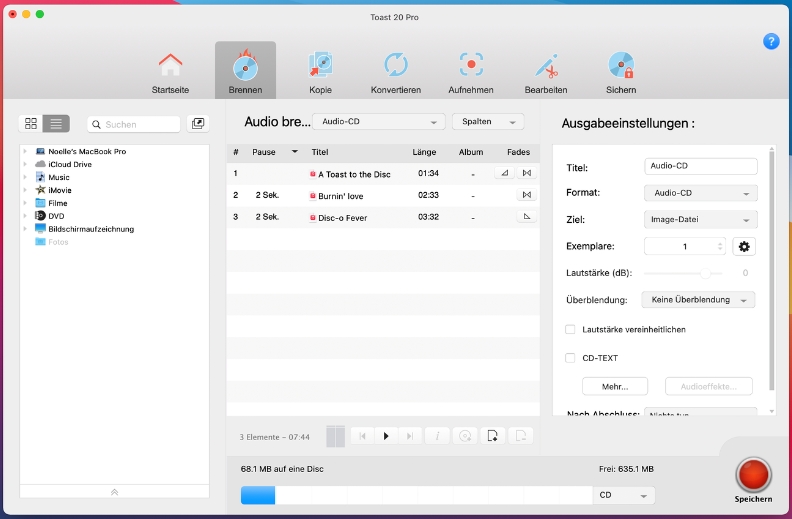Screen dimensions: 792x519
Task: Click the Pause column sort arrow
Action: pos(294,151)
